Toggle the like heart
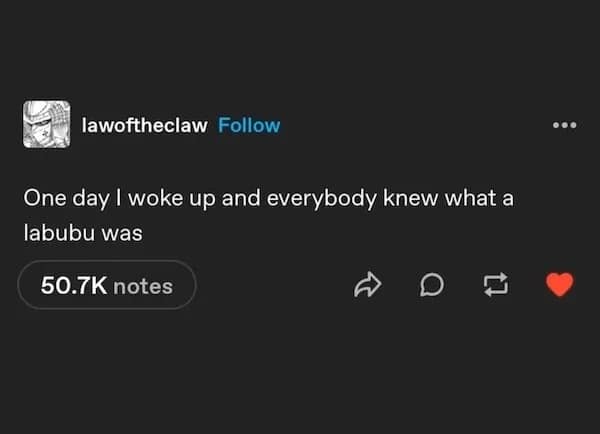The width and height of the screenshot is (600, 434). tap(561, 286)
